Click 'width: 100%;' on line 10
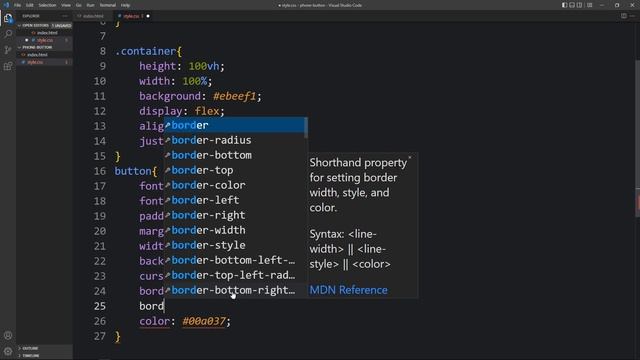The image size is (640, 360). [176, 81]
